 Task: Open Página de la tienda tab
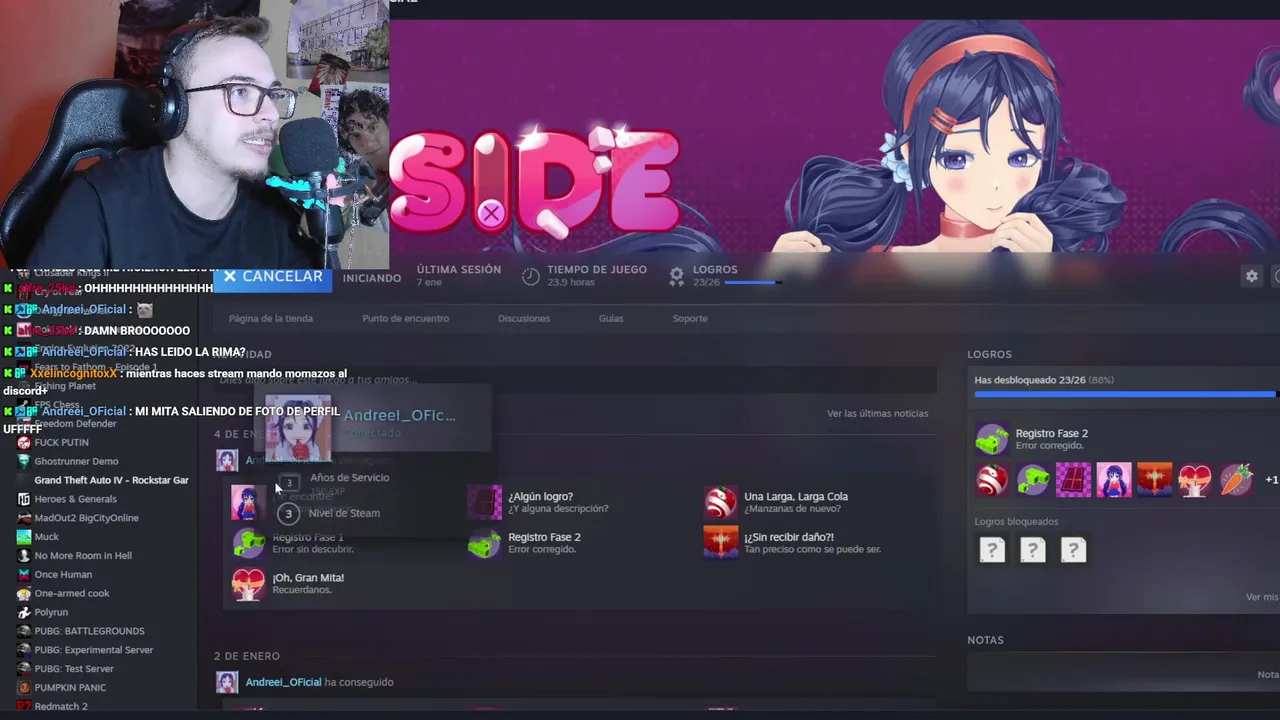coord(270,318)
